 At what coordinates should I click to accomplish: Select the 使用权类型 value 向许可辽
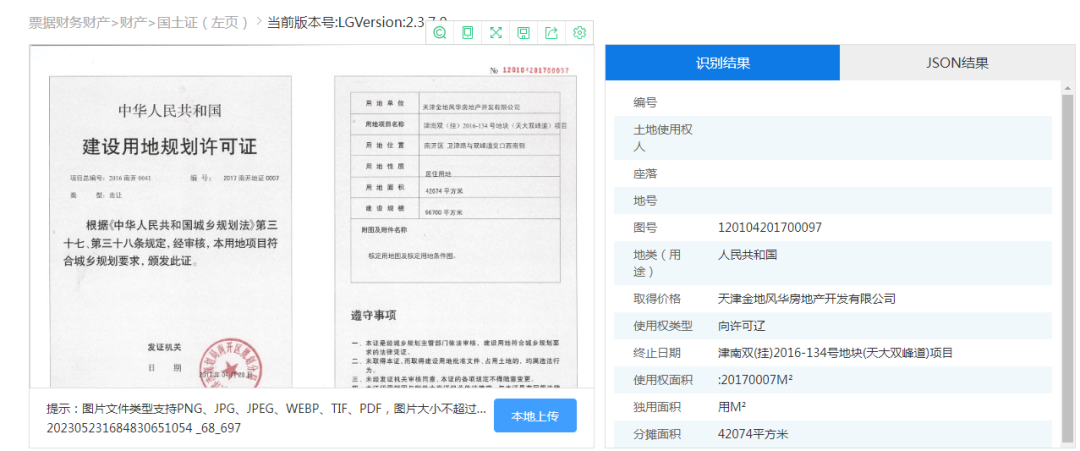pos(742,326)
